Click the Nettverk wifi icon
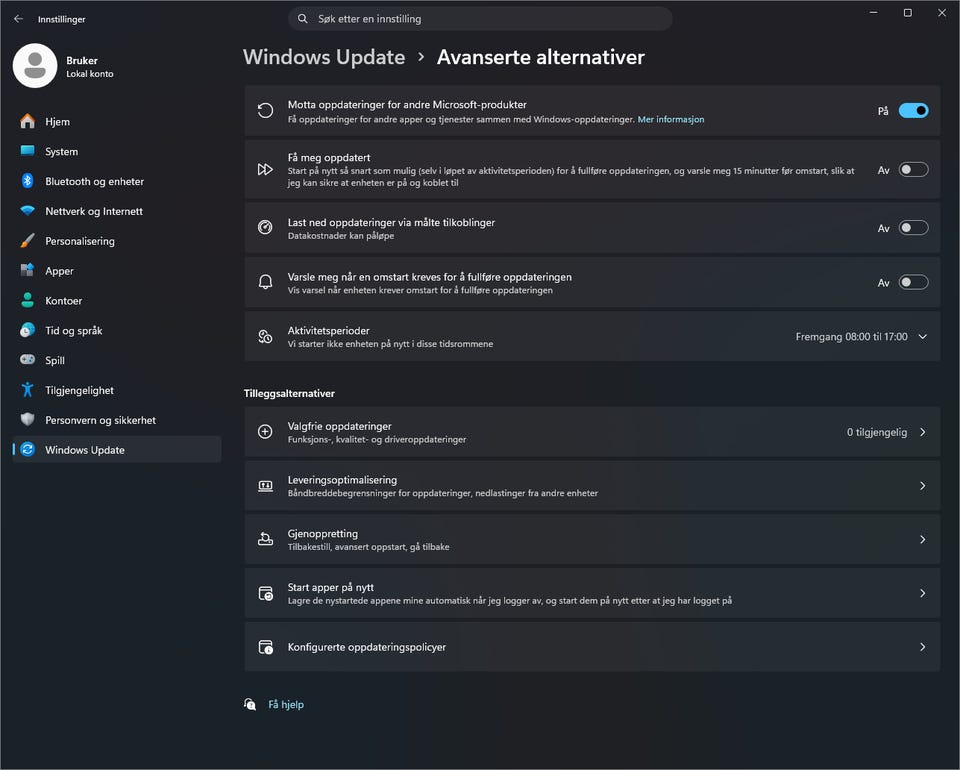This screenshot has width=960, height=770. [x=28, y=211]
